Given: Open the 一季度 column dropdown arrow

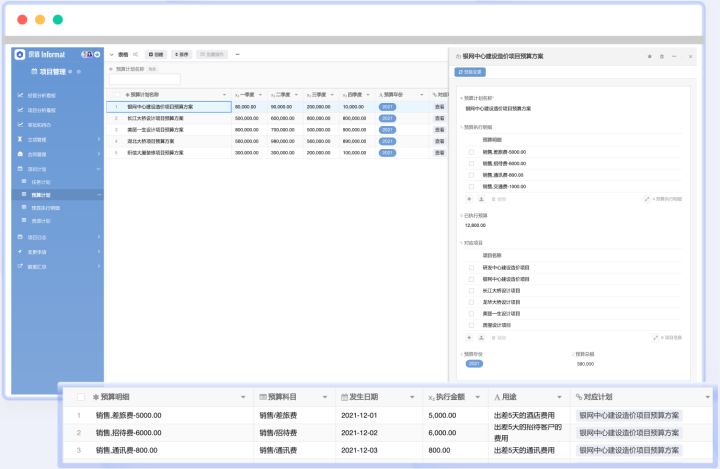Looking at the screenshot, I should pyautogui.click(x=263, y=93).
